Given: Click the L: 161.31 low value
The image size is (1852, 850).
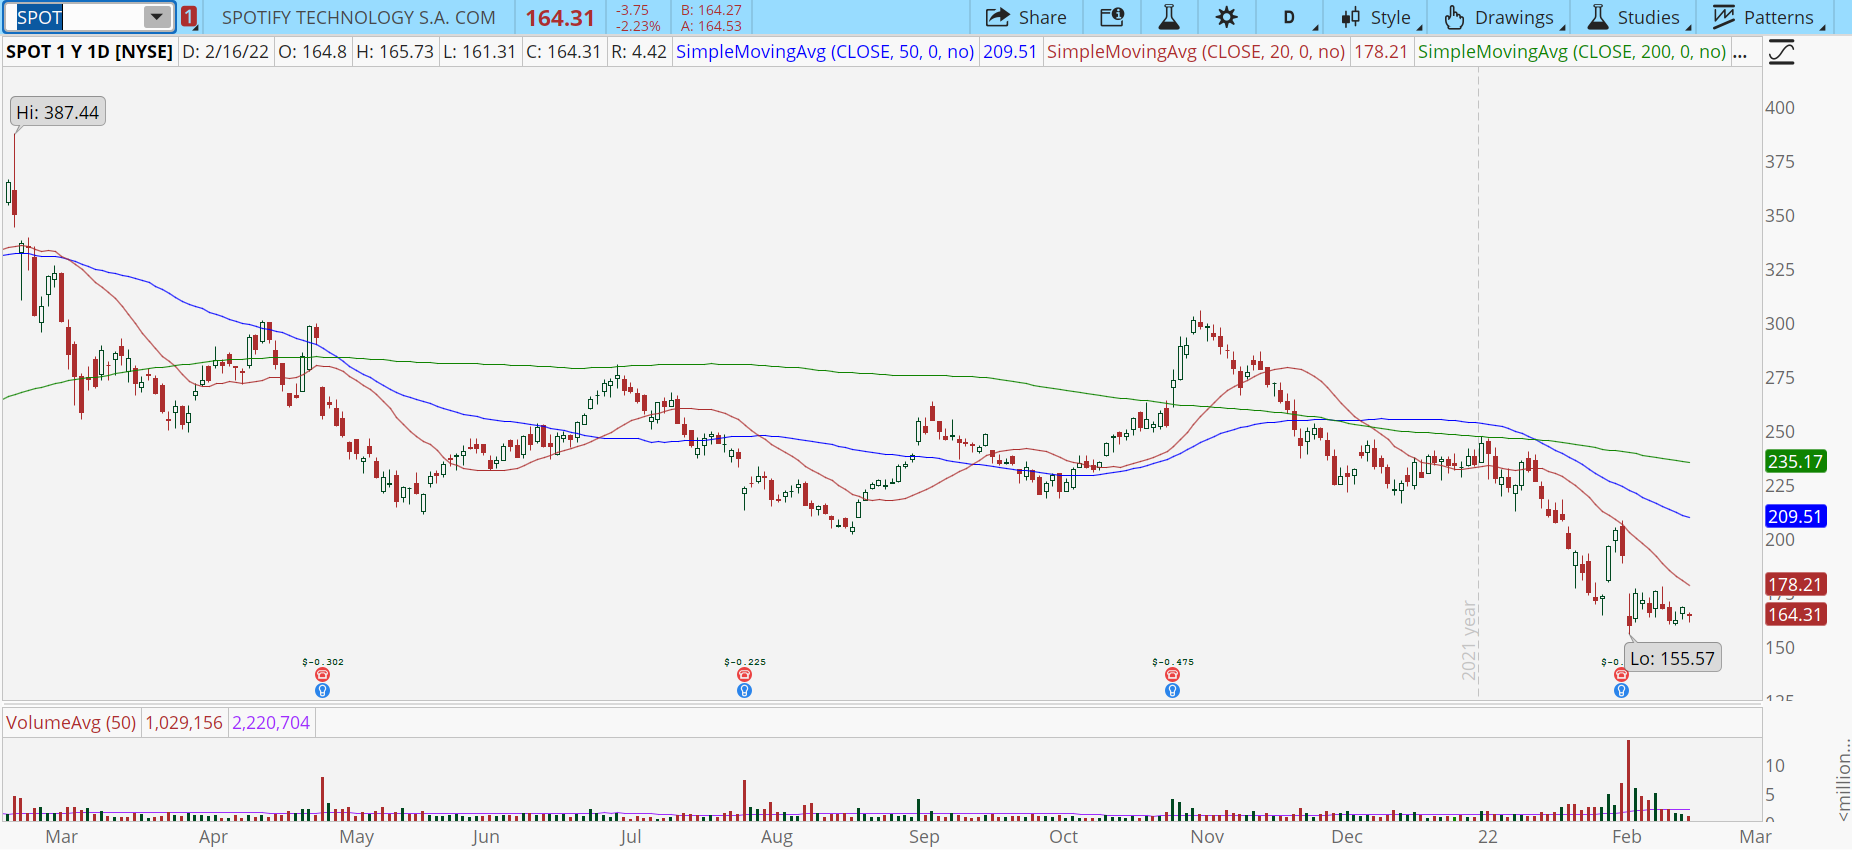Looking at the screenshot, I should (x=480, y=52).
